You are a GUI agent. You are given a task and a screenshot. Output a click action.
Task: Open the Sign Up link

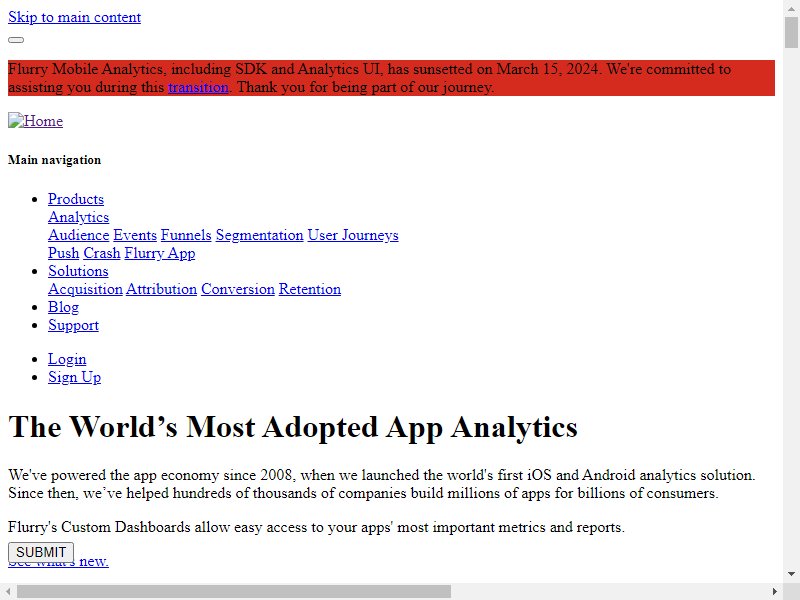pos(74,377)
